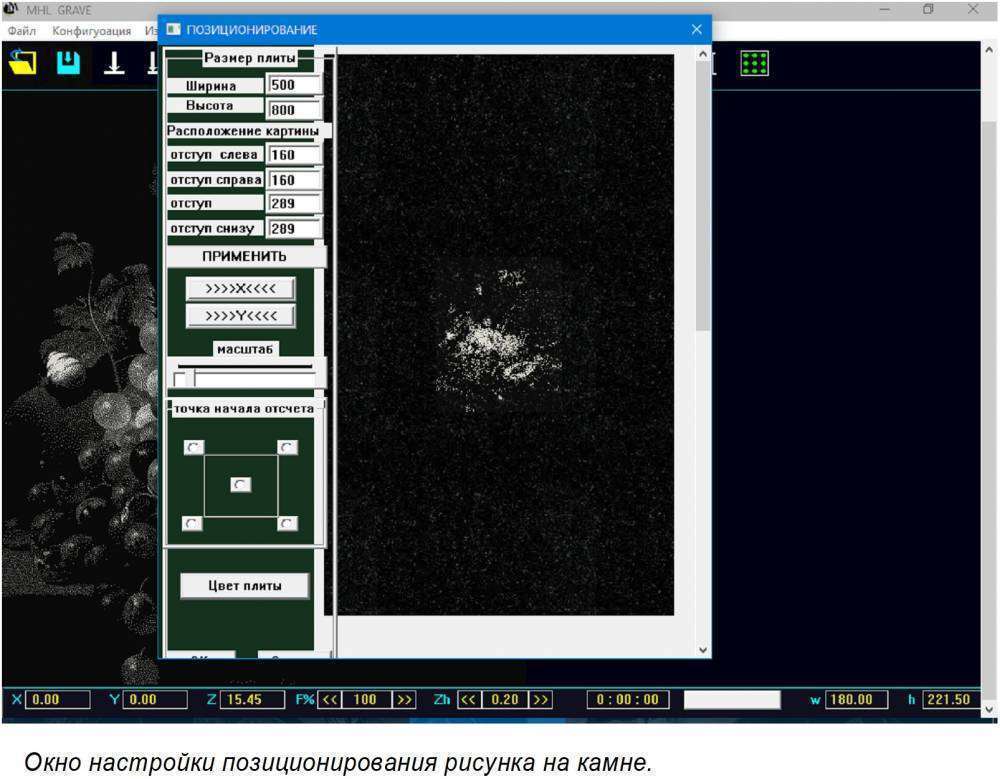Select the center origin point radio button

pyautogui.click(x=241, y=484)
